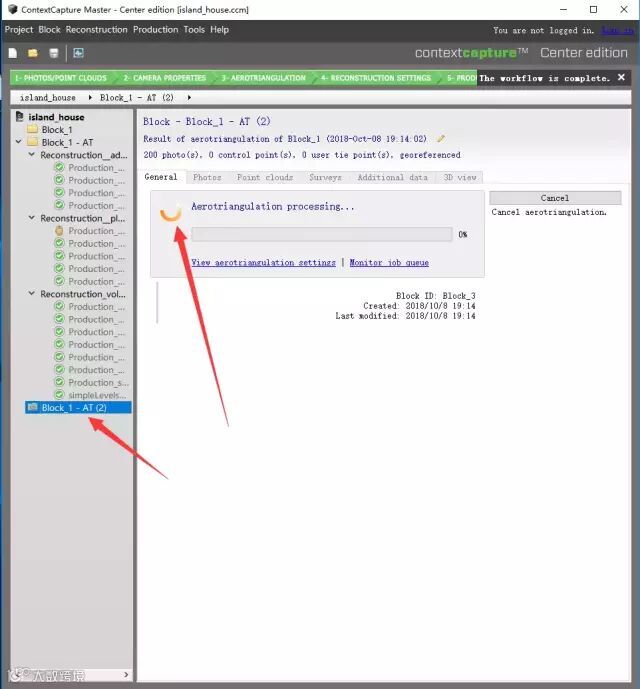
Task: Go to workflow step 4- Reconstruction Settings
Action: [376, 78]
